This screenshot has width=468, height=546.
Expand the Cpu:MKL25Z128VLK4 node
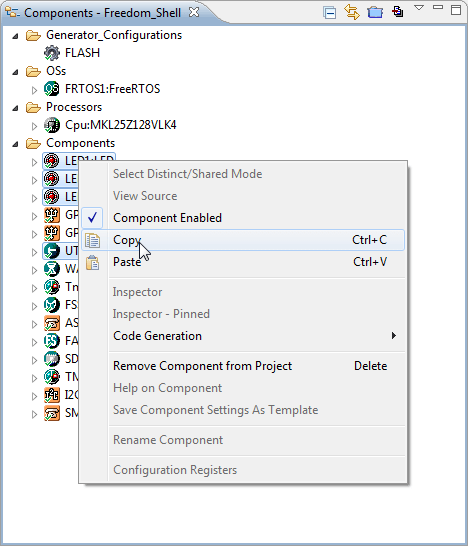pos(34,126)
